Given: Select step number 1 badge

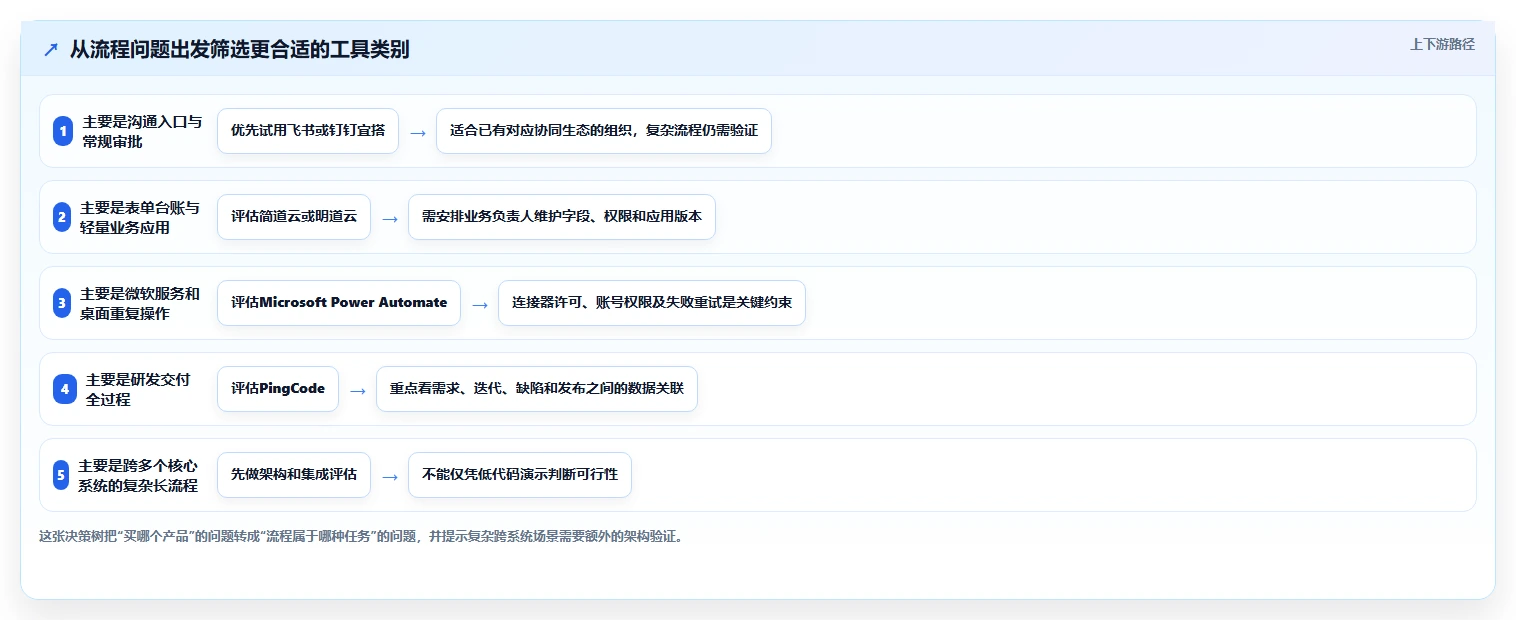Looking at the screenshot, I should [x=63, y=131].
